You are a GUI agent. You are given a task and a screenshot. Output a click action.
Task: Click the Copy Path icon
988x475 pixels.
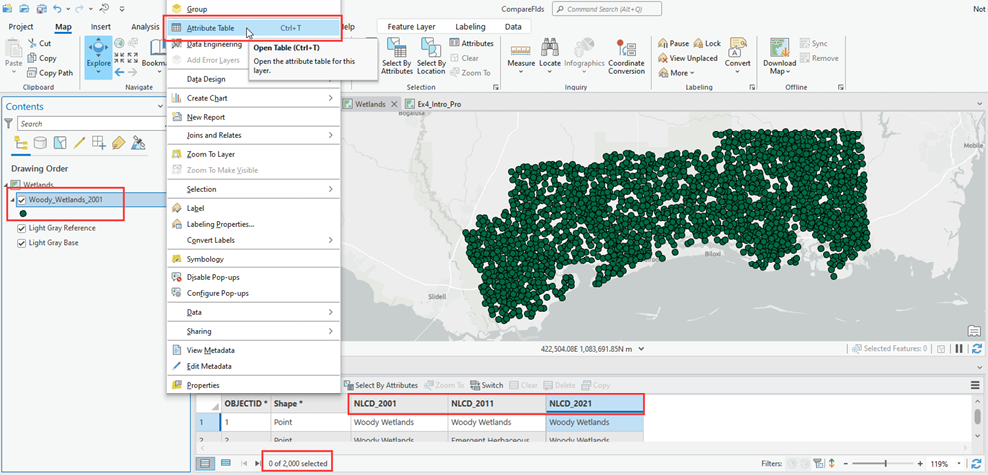point(33,72)
